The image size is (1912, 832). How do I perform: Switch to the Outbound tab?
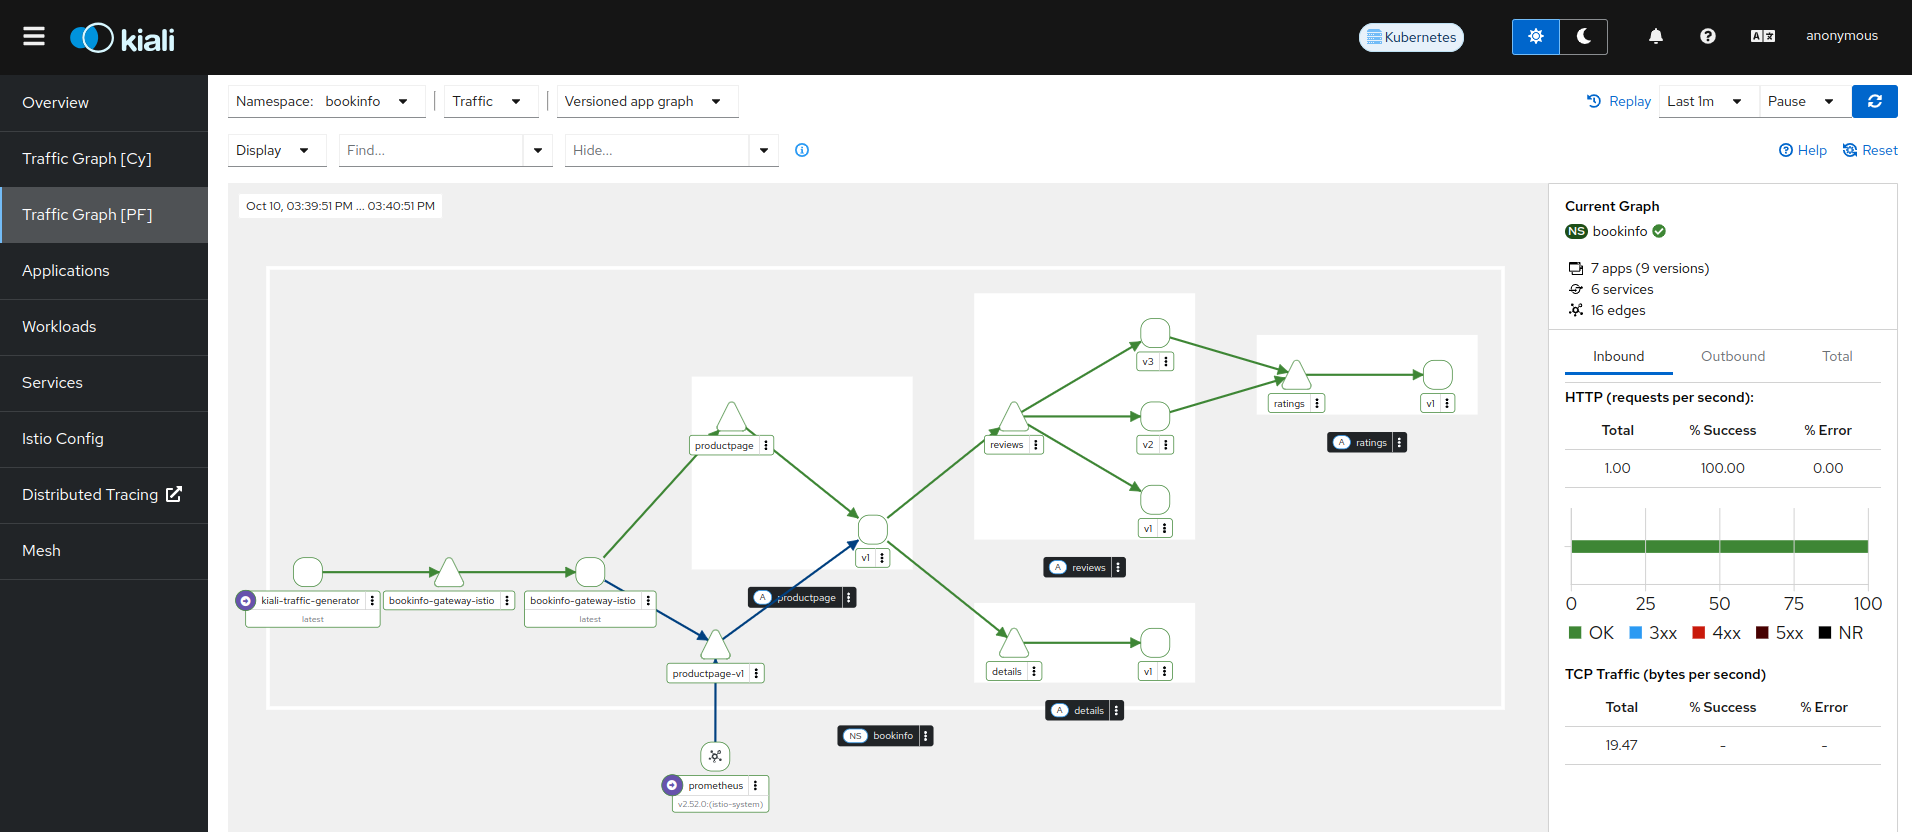pyautogui.click(x=1732, y=356)
